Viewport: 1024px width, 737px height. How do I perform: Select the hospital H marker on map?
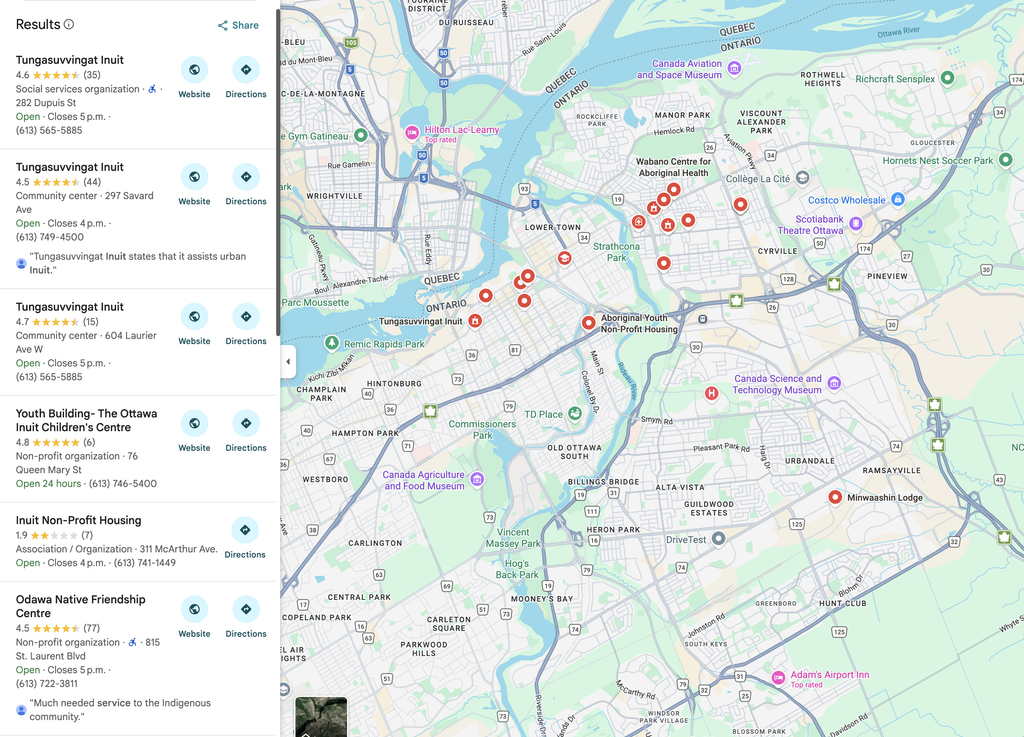pyautogui.click(x=711, y=394)
